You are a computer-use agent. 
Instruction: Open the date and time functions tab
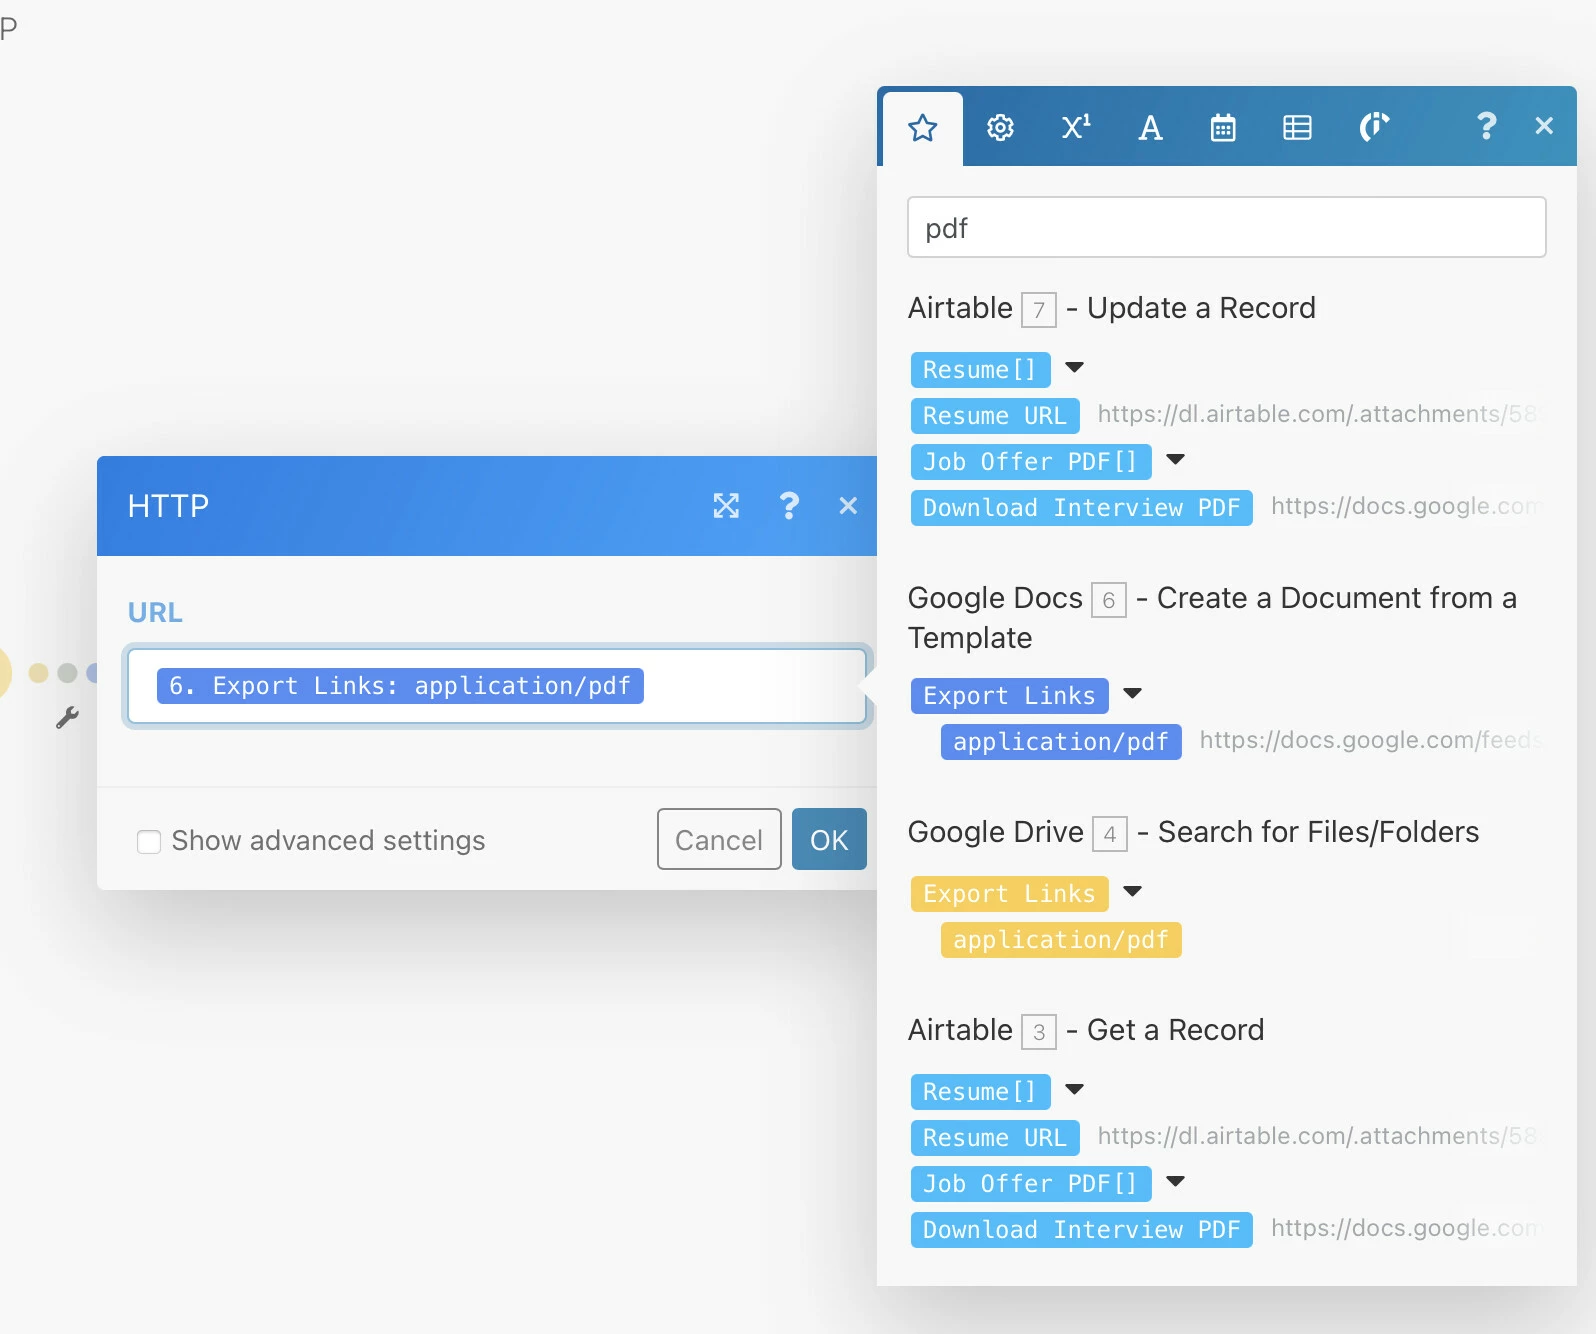coord(1223,128)
